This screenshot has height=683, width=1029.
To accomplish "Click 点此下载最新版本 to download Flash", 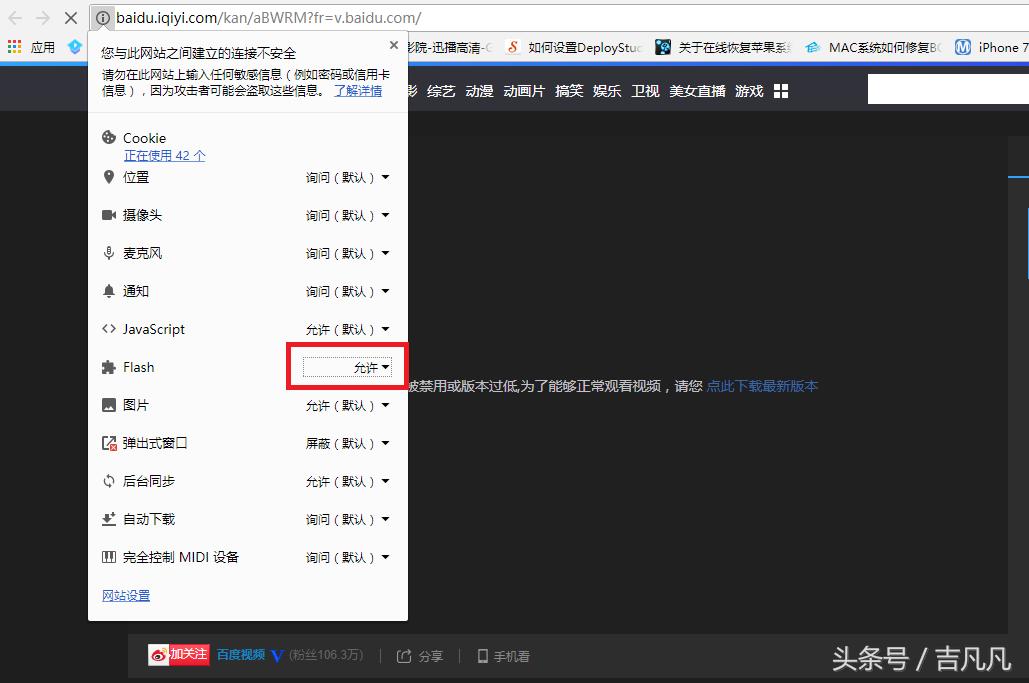I will (x=763, y=386).
